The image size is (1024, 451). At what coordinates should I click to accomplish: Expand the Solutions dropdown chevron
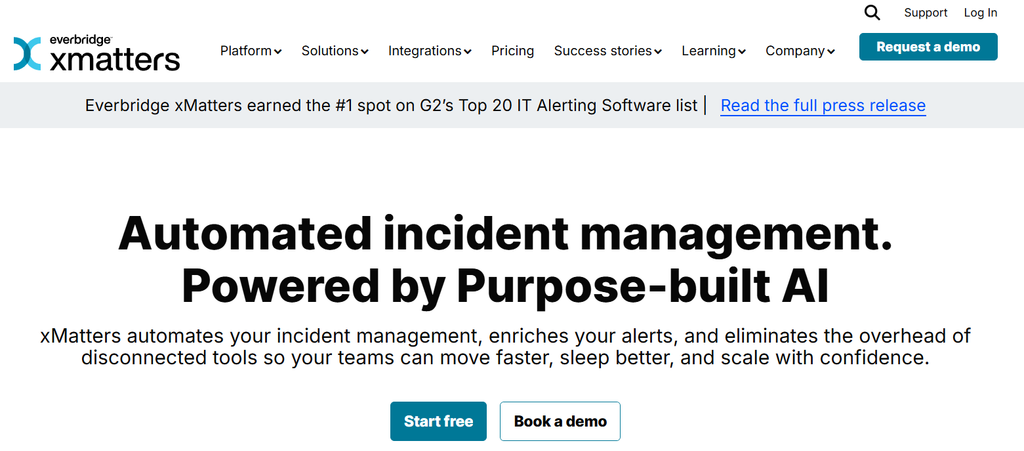tap(364, 52)
